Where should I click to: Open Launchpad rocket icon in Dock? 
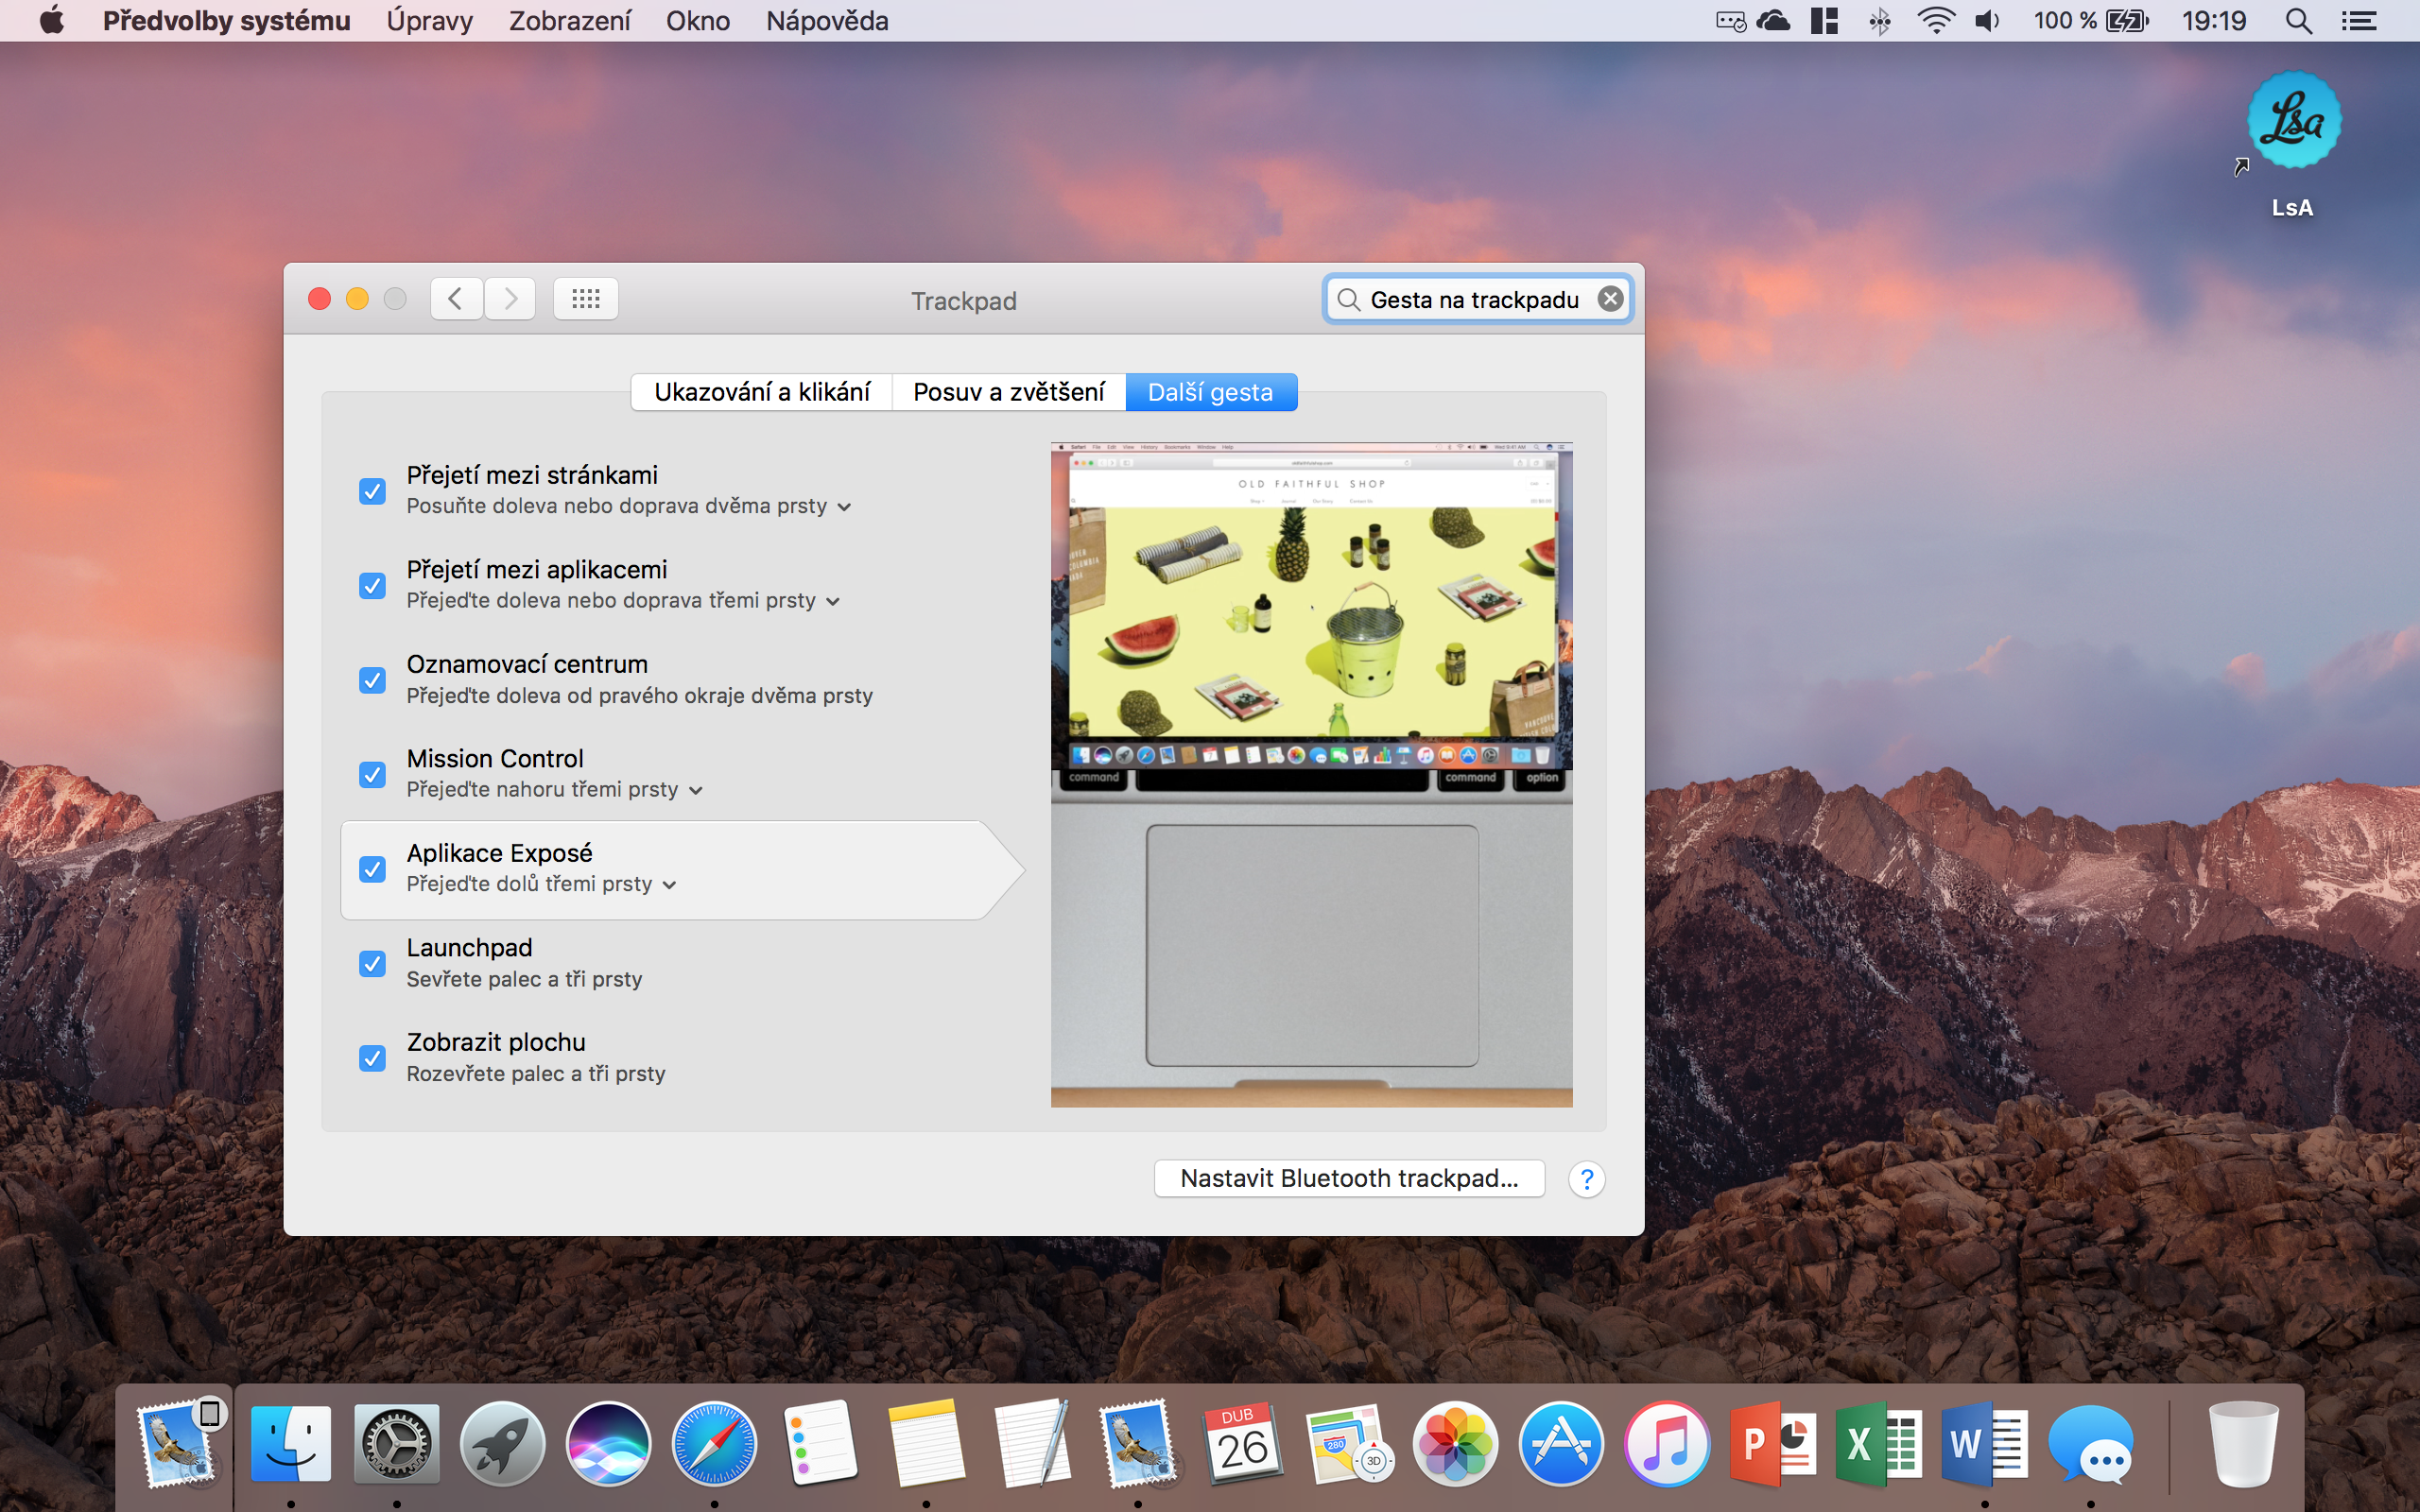[502, 1444]
